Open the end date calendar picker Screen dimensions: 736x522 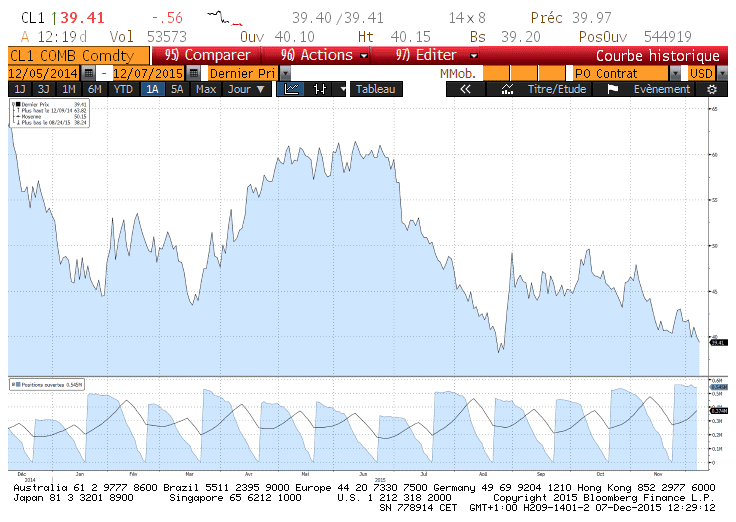(x=193, y=73)
